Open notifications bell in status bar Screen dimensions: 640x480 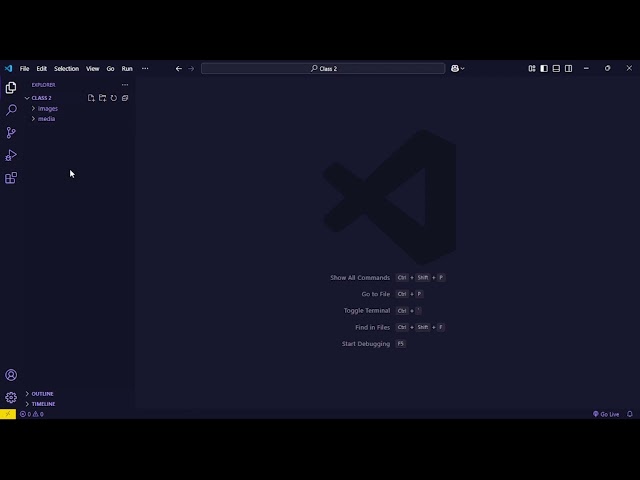pos(630,414)
